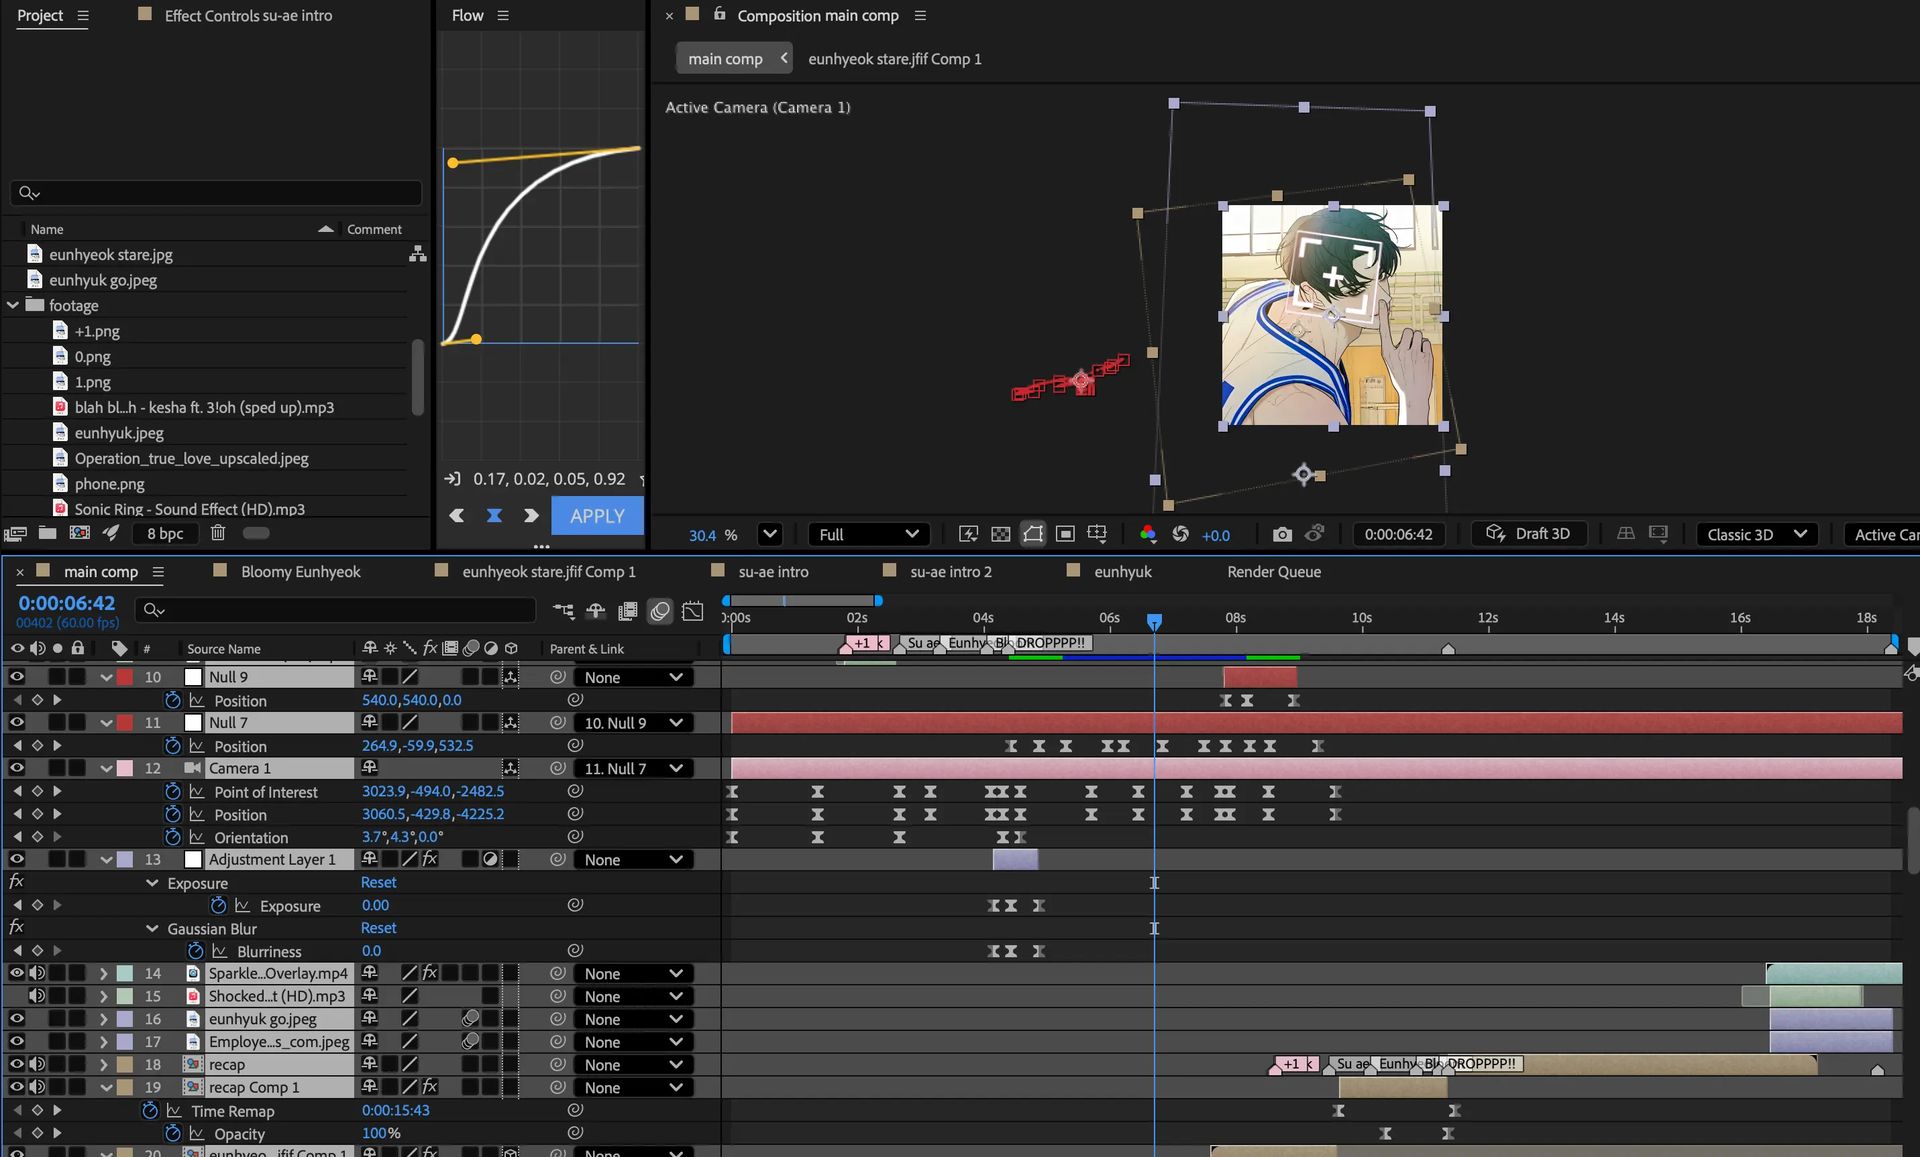Switch to the su-ae intro tab

click(x=773, y=572)
